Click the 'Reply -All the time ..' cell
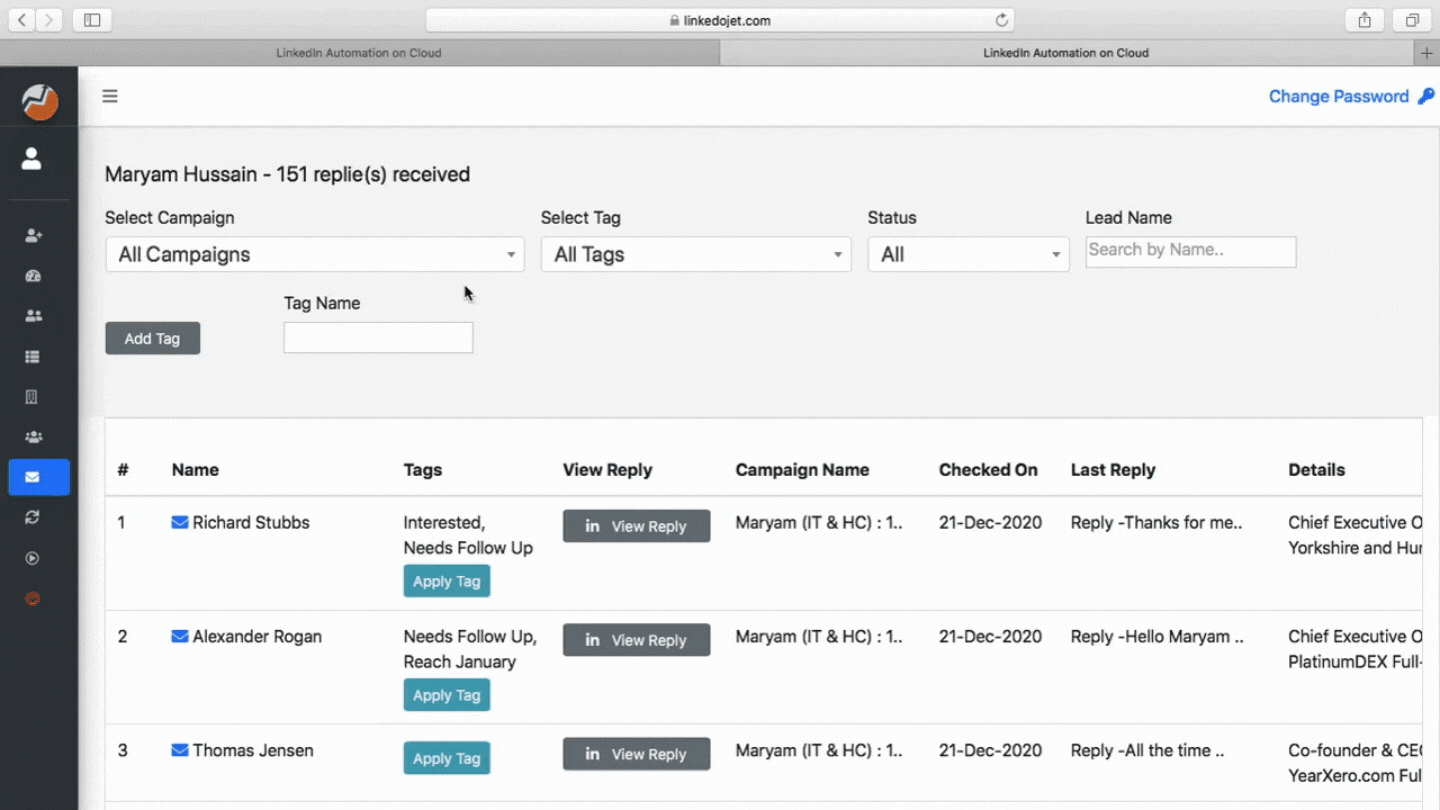The image size is (1440, 810). (1148, 750)
